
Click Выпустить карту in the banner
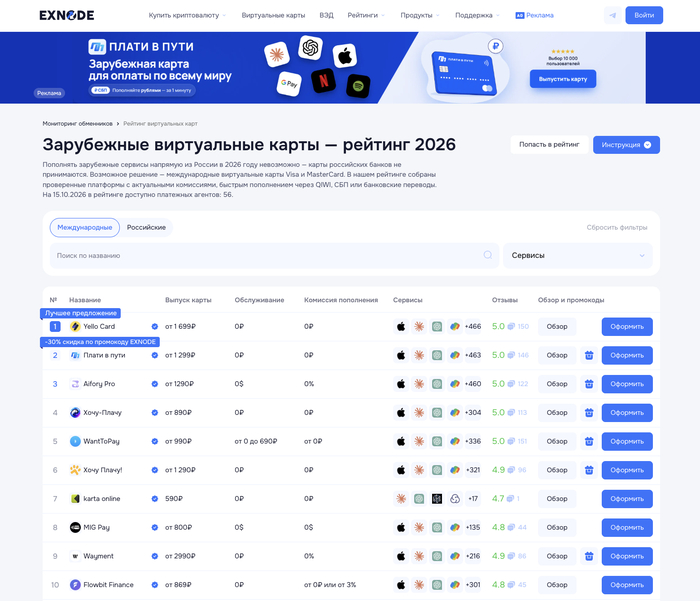click(x=563, y=79)
